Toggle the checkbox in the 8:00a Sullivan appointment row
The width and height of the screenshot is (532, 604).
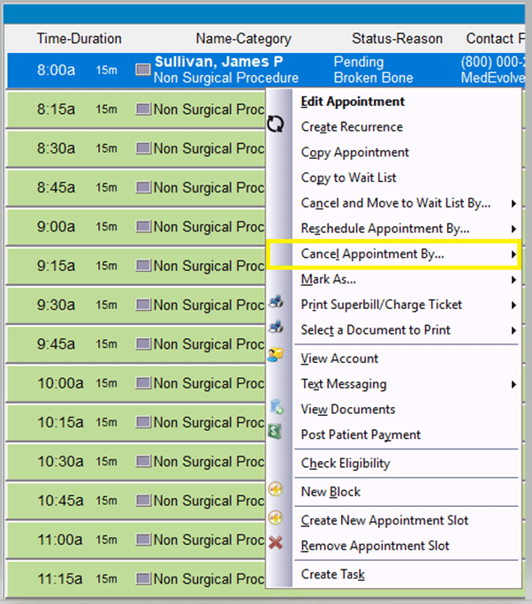coord(143,70)
